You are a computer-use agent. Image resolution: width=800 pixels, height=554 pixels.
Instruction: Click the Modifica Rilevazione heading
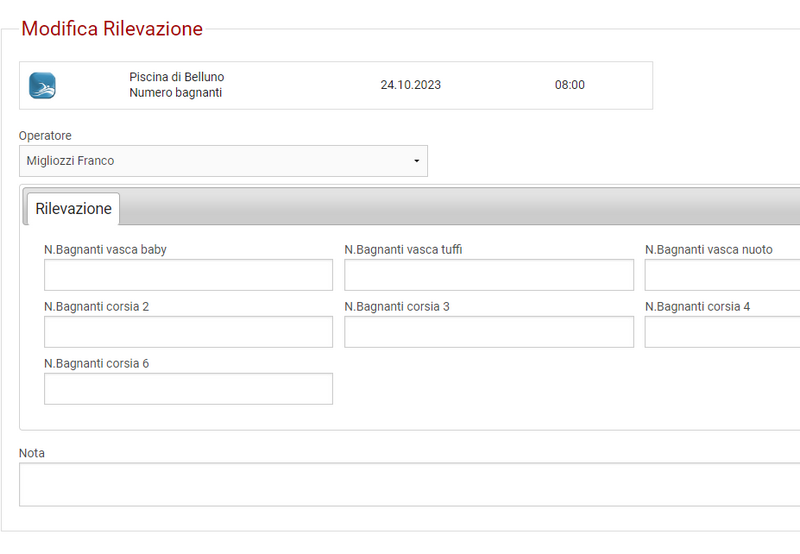112,29
